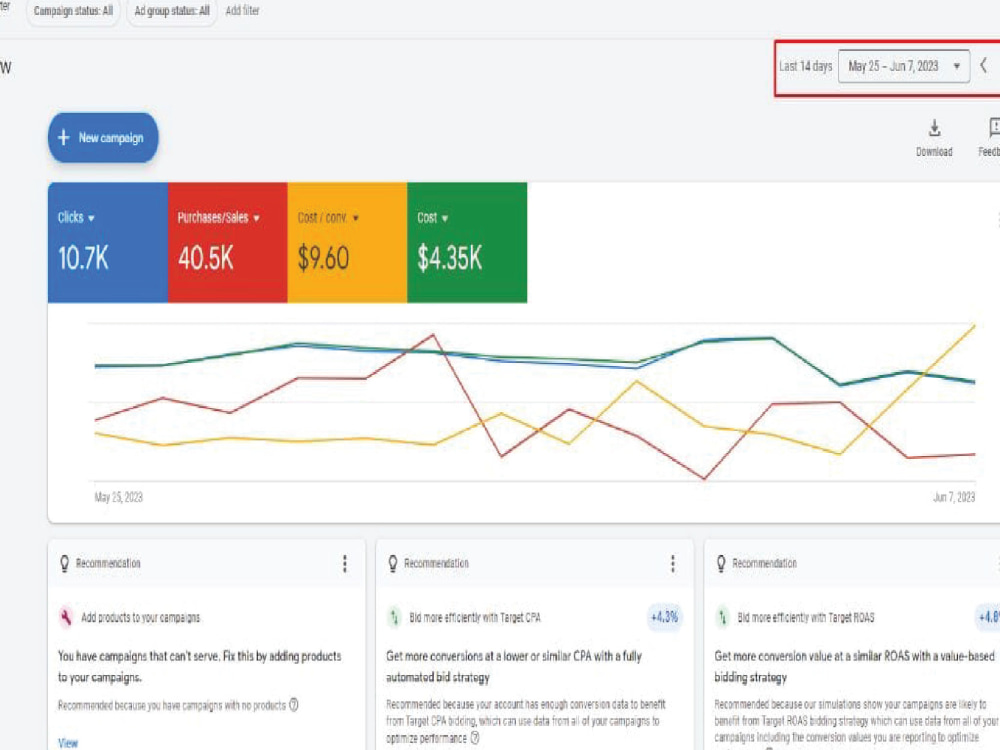Click the bid arrows icon beside Target CPA
The width and height of the screenshot is (1000, 750).
point(394,617)
